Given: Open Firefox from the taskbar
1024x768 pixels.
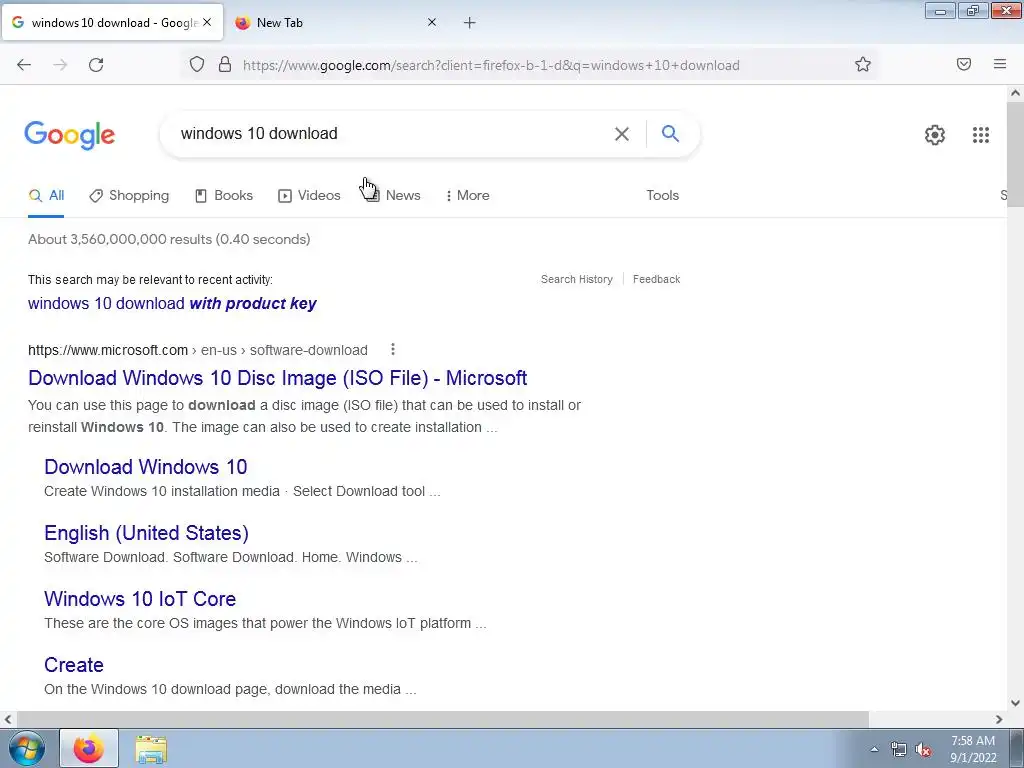Looking at the screenshot, I should pos(89,748).
